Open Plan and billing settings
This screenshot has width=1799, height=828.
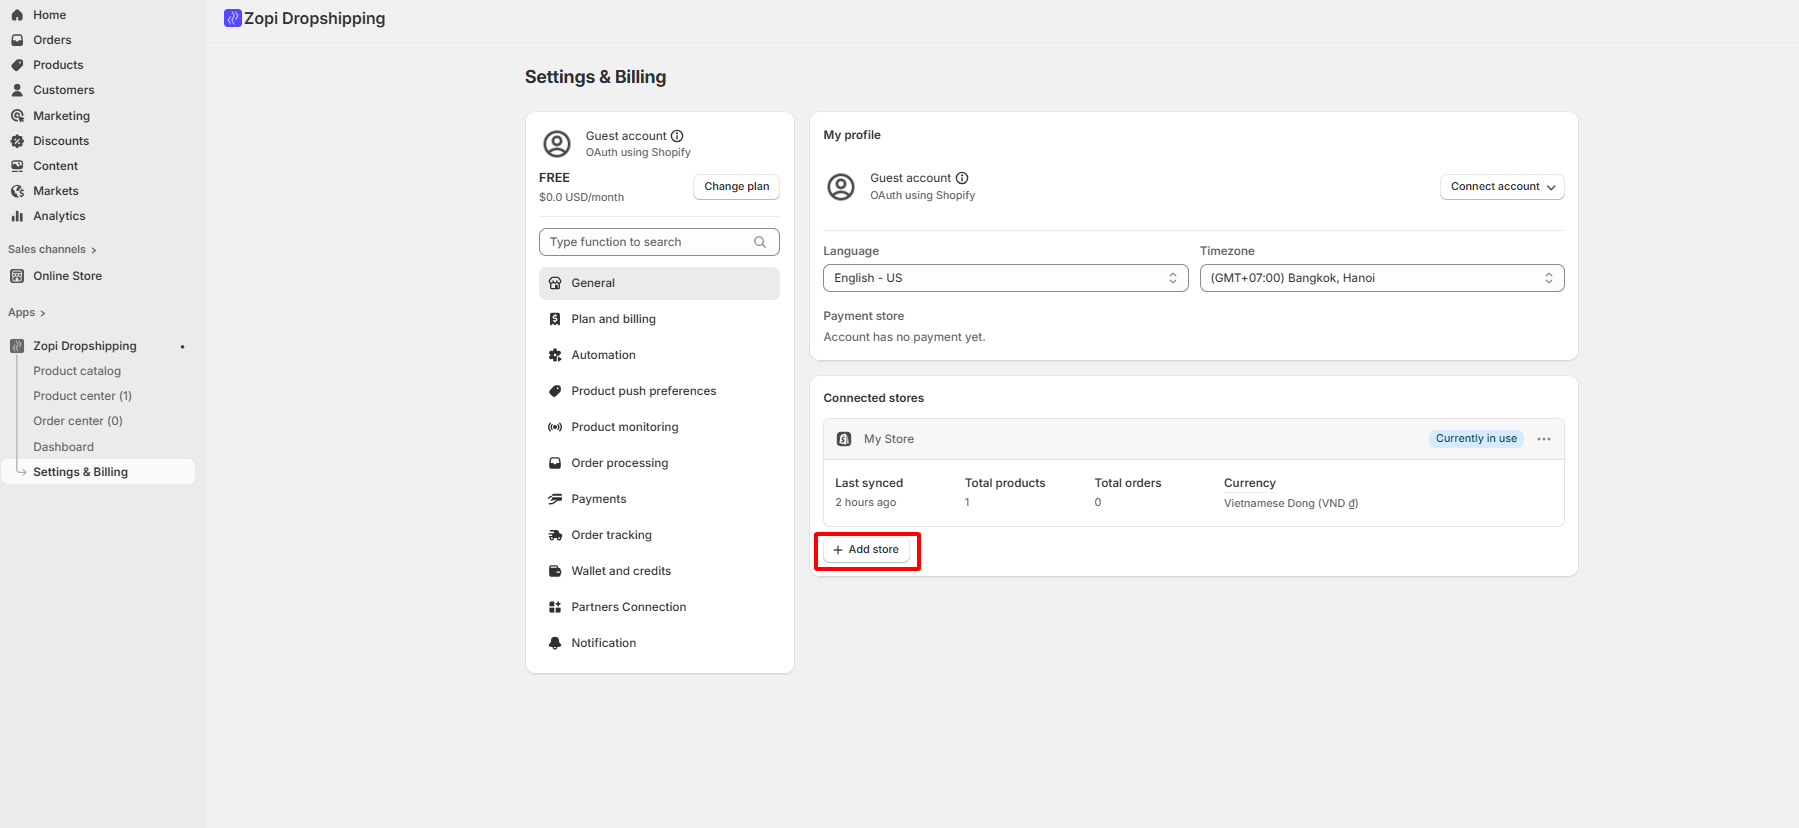click(x=613, y=319)
